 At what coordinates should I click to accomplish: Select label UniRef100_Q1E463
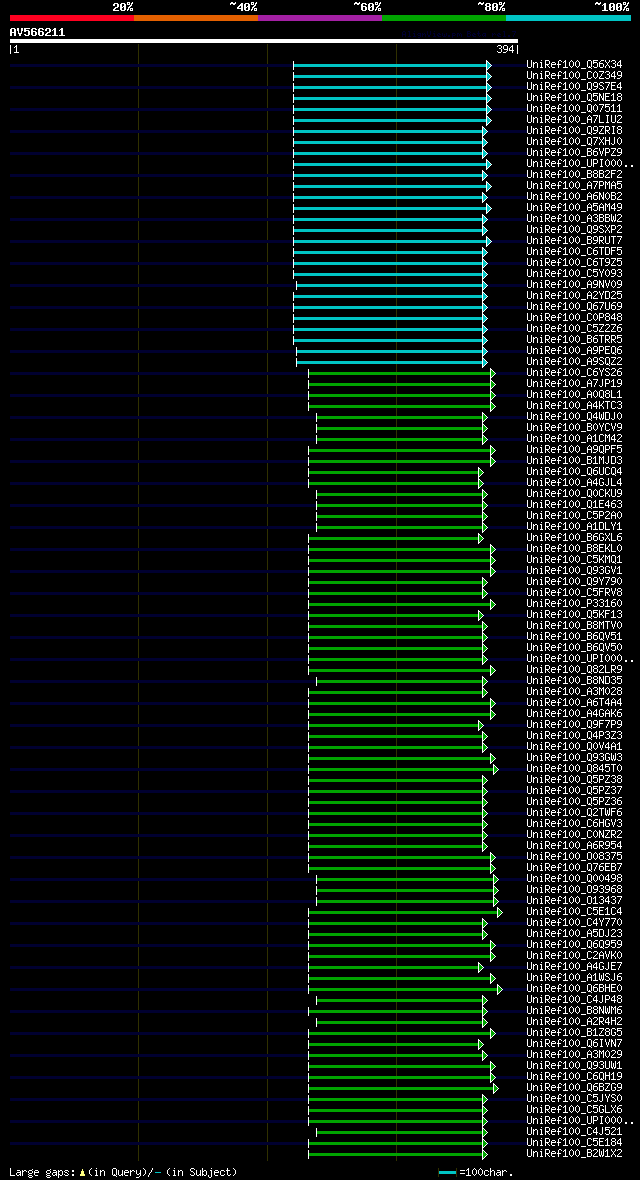click(x=574, y=505)
